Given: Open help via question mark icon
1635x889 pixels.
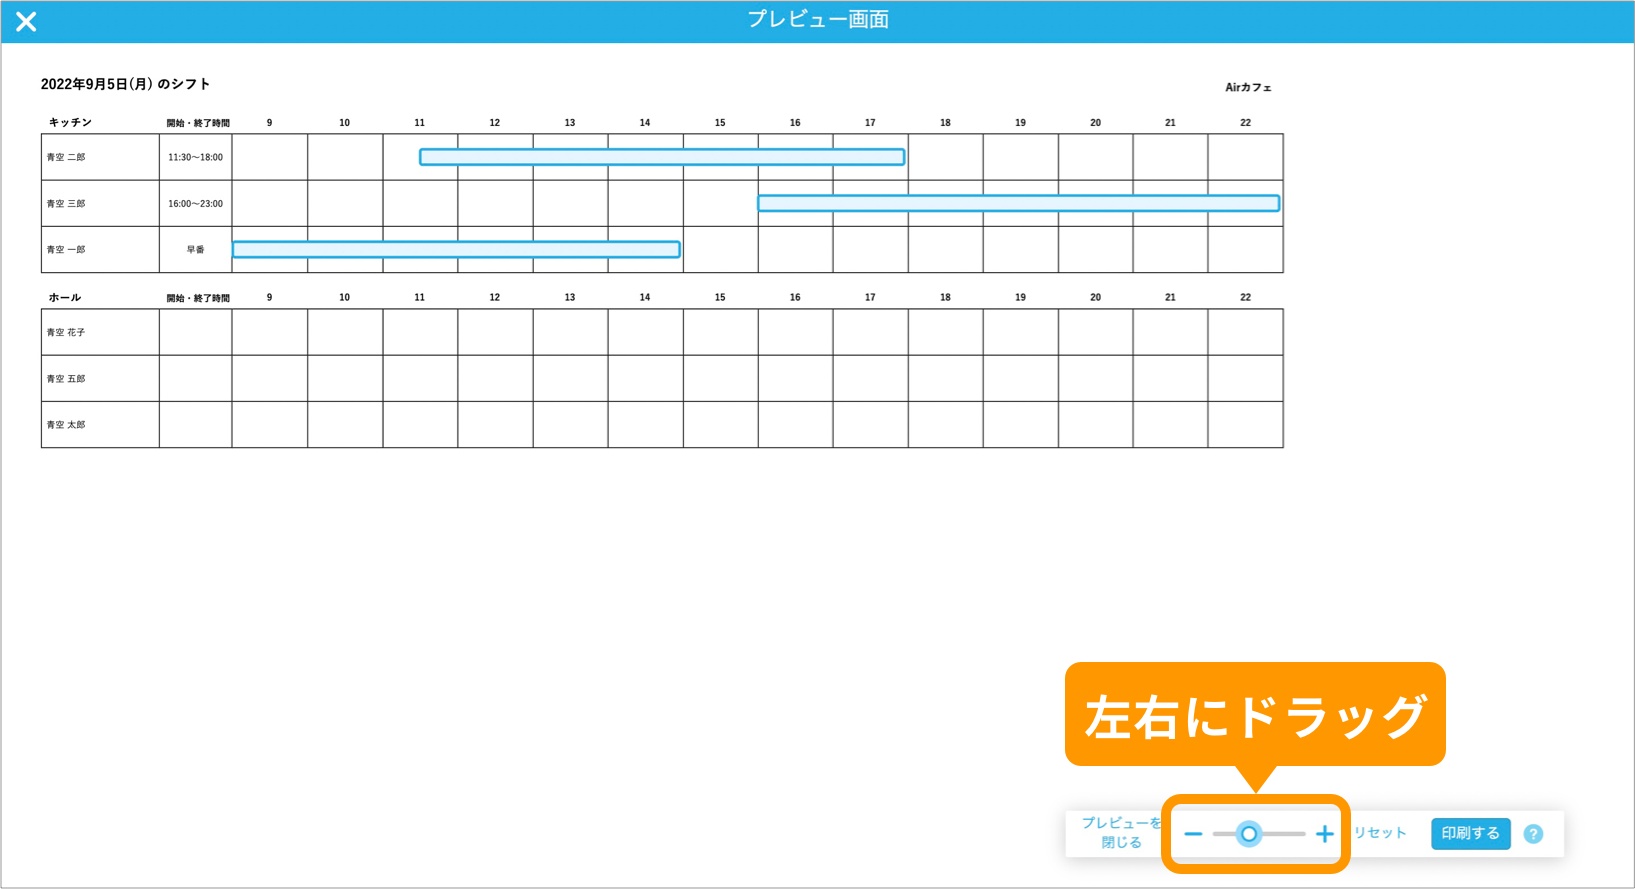Looking at the screenshot, I should click(1533, 834).
